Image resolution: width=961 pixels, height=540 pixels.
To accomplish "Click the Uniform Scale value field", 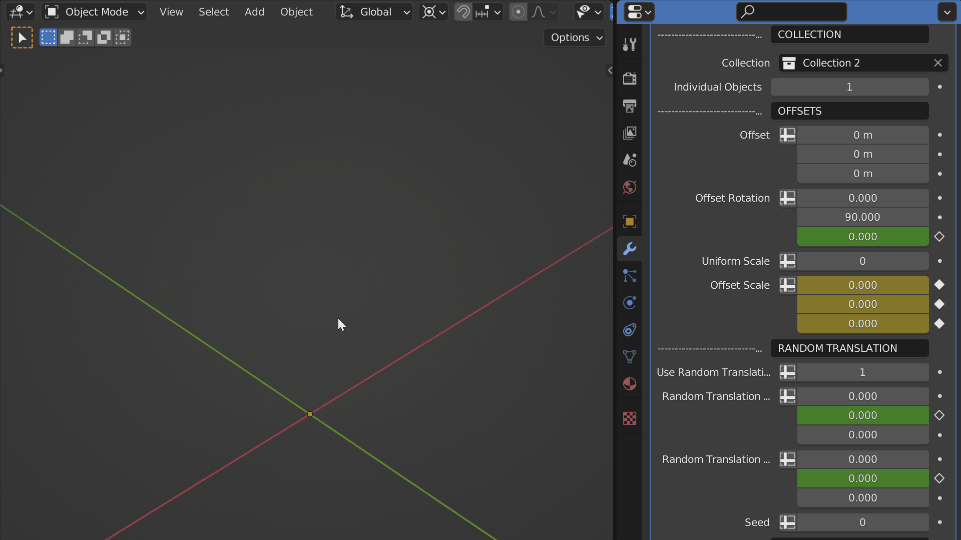I will [862, 261].
